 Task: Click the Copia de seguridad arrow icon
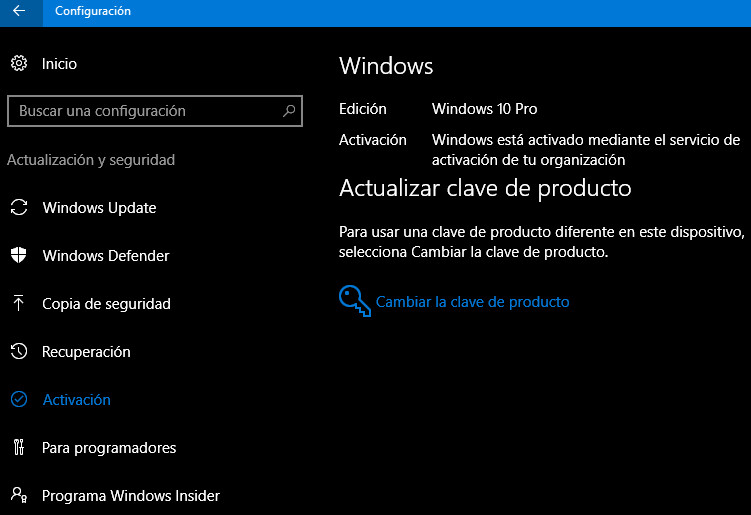point(19,304)
